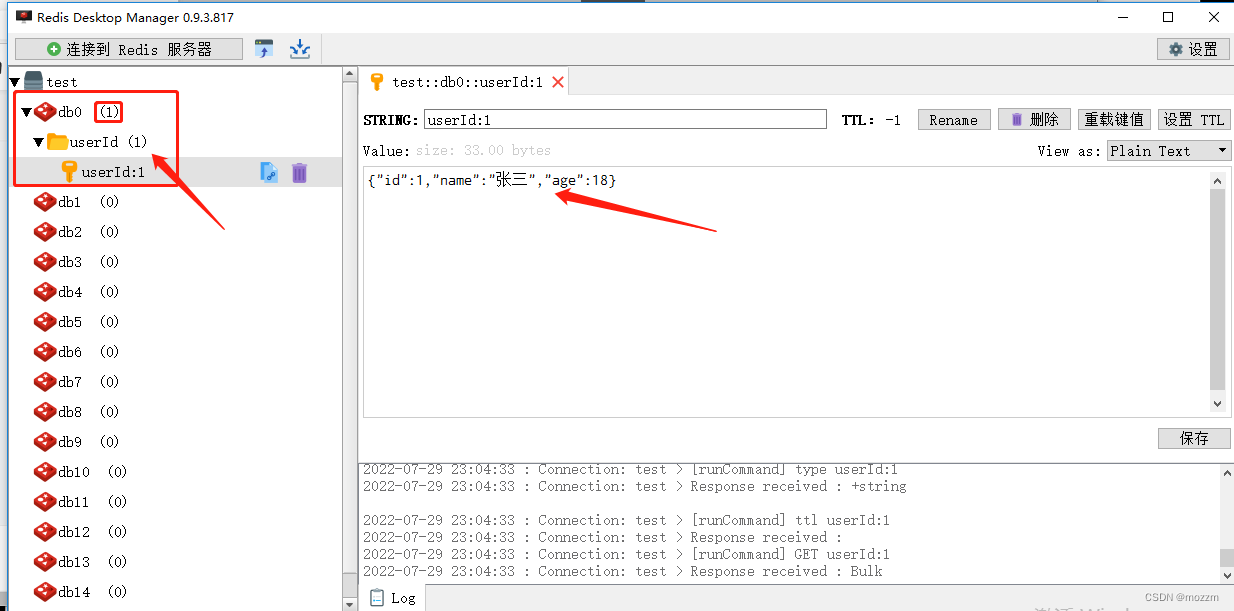Close the test::db0::userId:1 tab
This screenshot has width=1234, height=611.
(558, 82)
